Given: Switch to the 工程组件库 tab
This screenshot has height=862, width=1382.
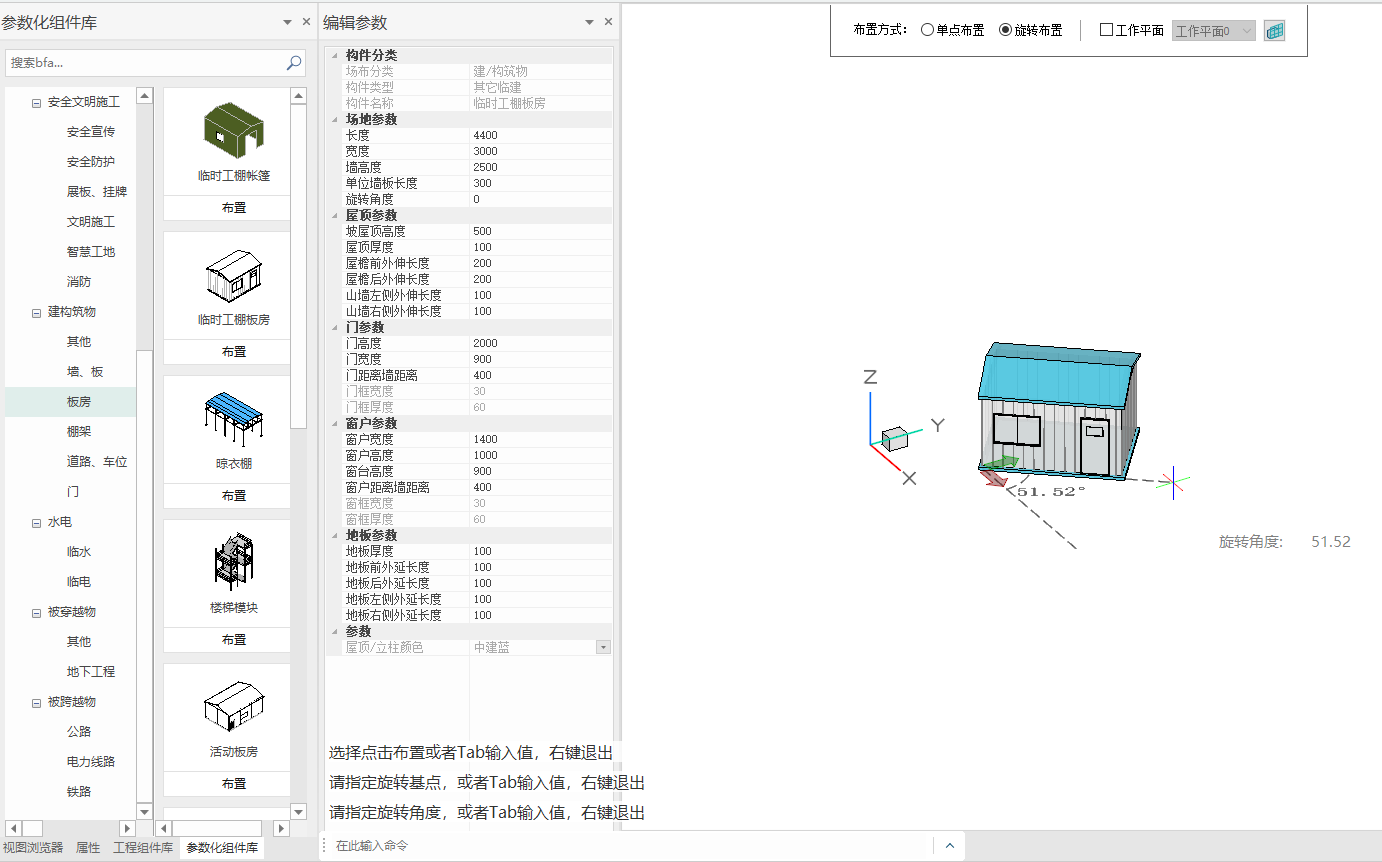Looking at the screenshot, I should pyautogui.click(x=143, y=848).
